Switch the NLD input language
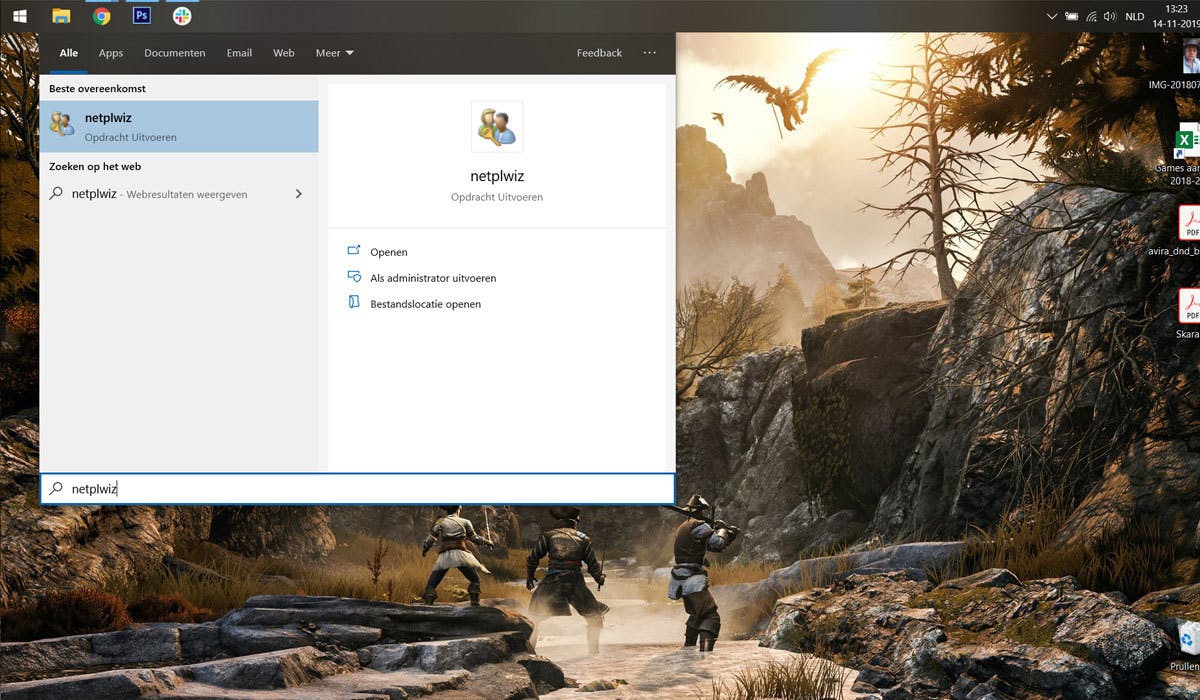The height and width of the screenshot is (700, 1200). [1134, 16]
